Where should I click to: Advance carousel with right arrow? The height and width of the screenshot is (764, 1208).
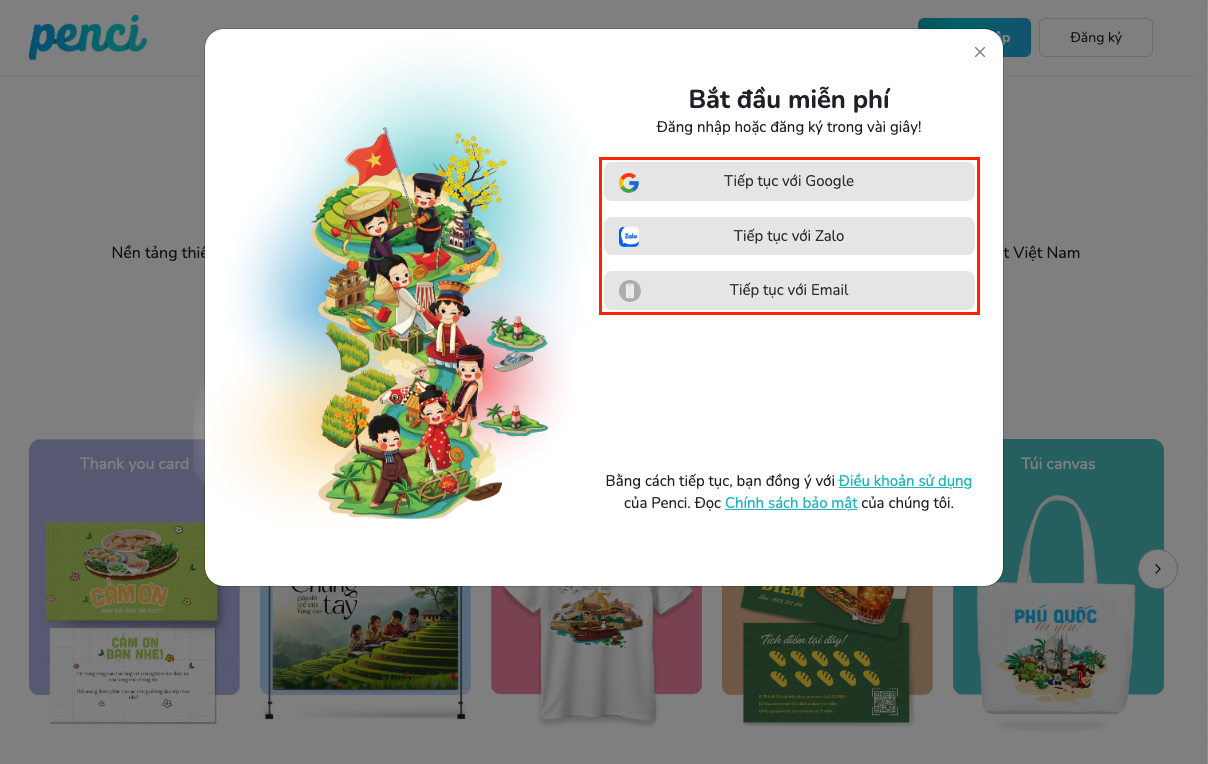click(1158, 569)
